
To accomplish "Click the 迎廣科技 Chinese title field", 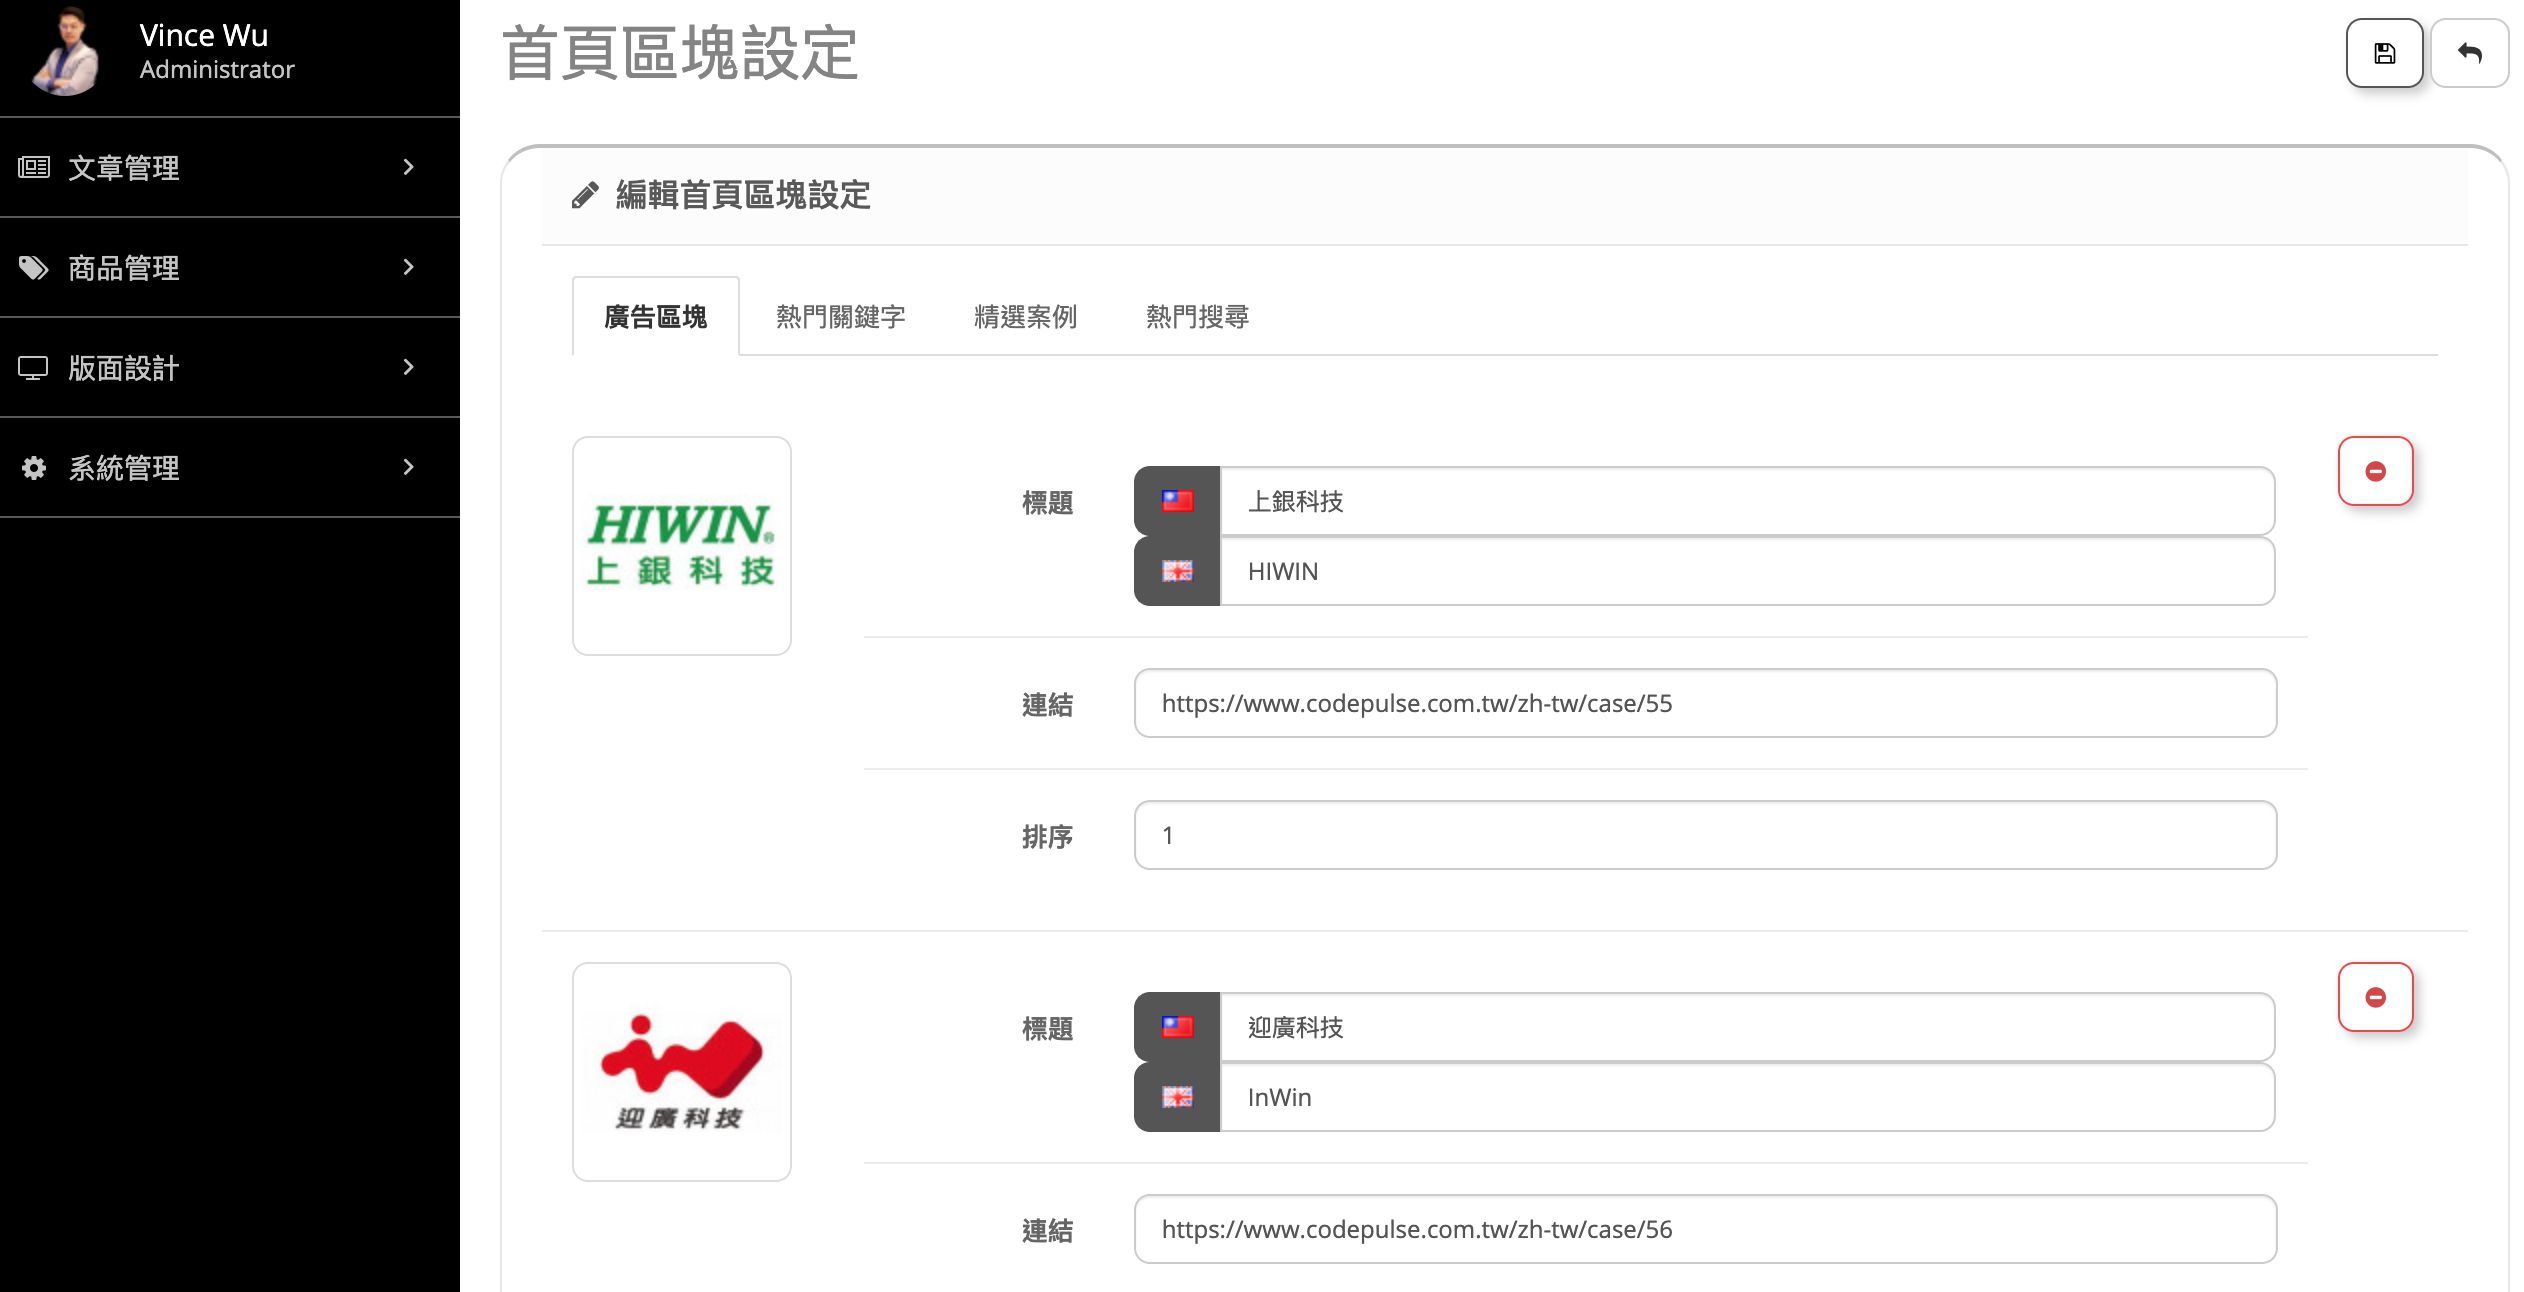I will click(x=1747, y=1027).
